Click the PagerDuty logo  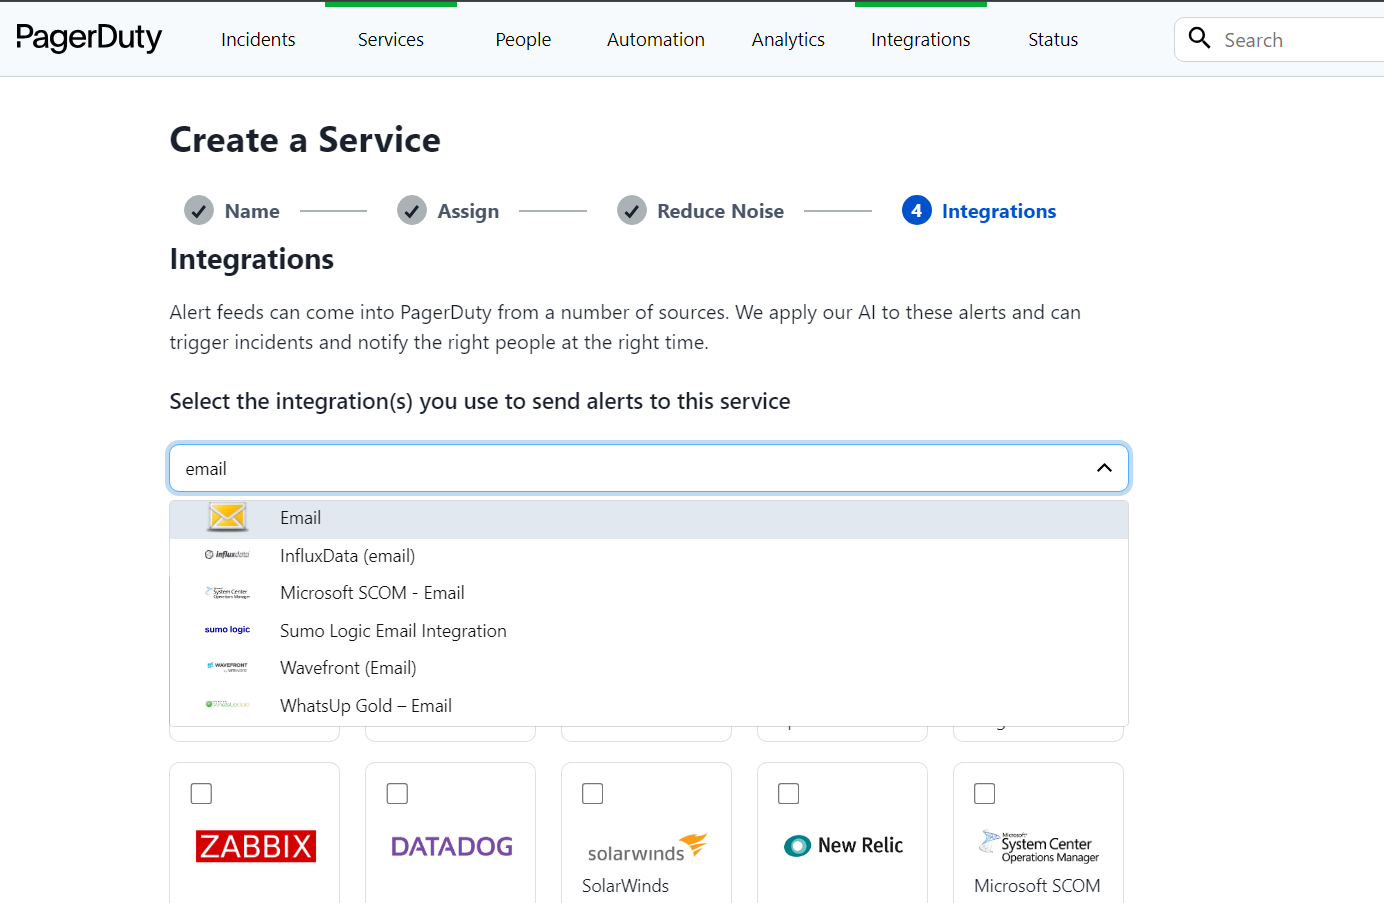point(89,38)
